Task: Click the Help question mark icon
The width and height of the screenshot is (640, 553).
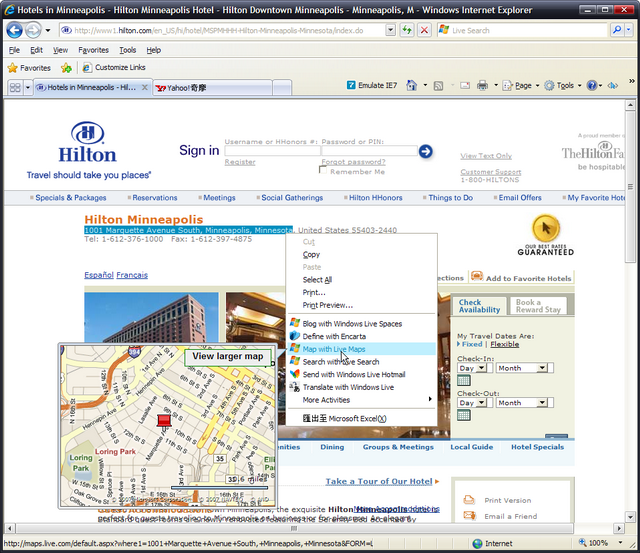Action: tap(592, 85)
